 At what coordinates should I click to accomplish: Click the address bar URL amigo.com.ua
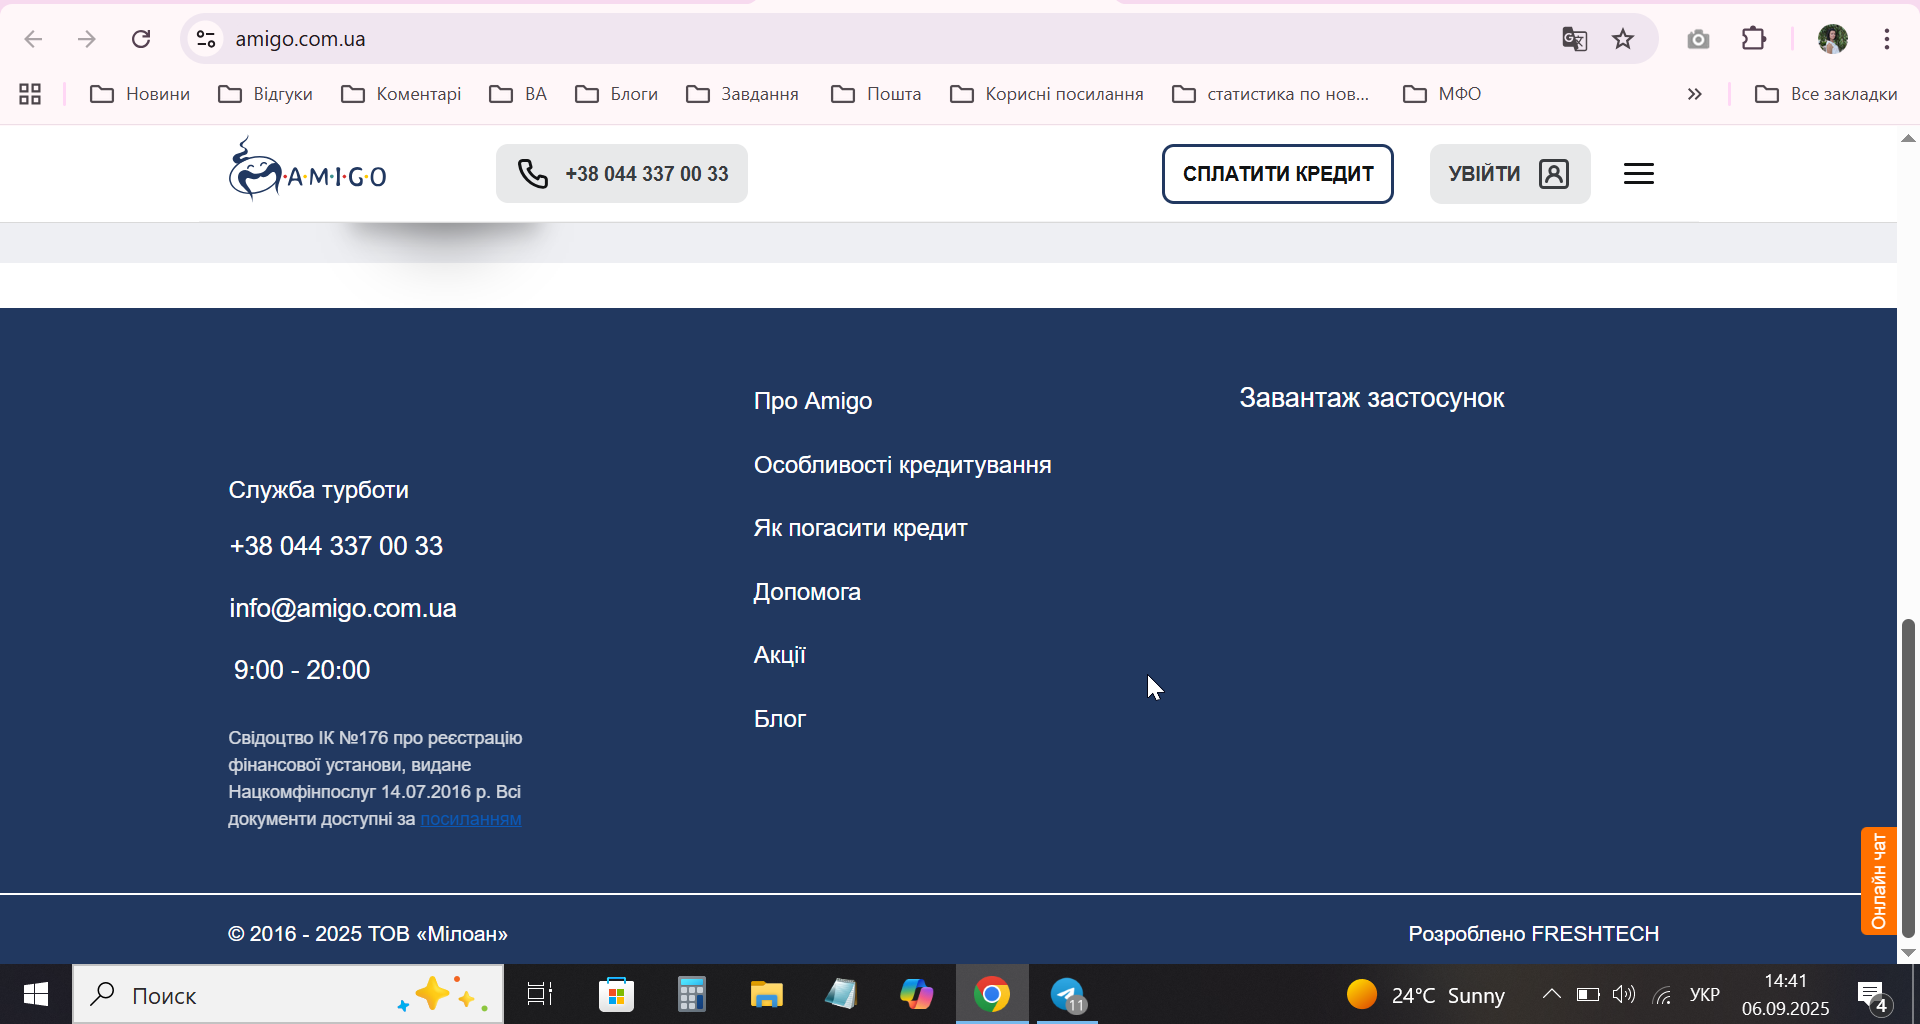tap(300, 39)
